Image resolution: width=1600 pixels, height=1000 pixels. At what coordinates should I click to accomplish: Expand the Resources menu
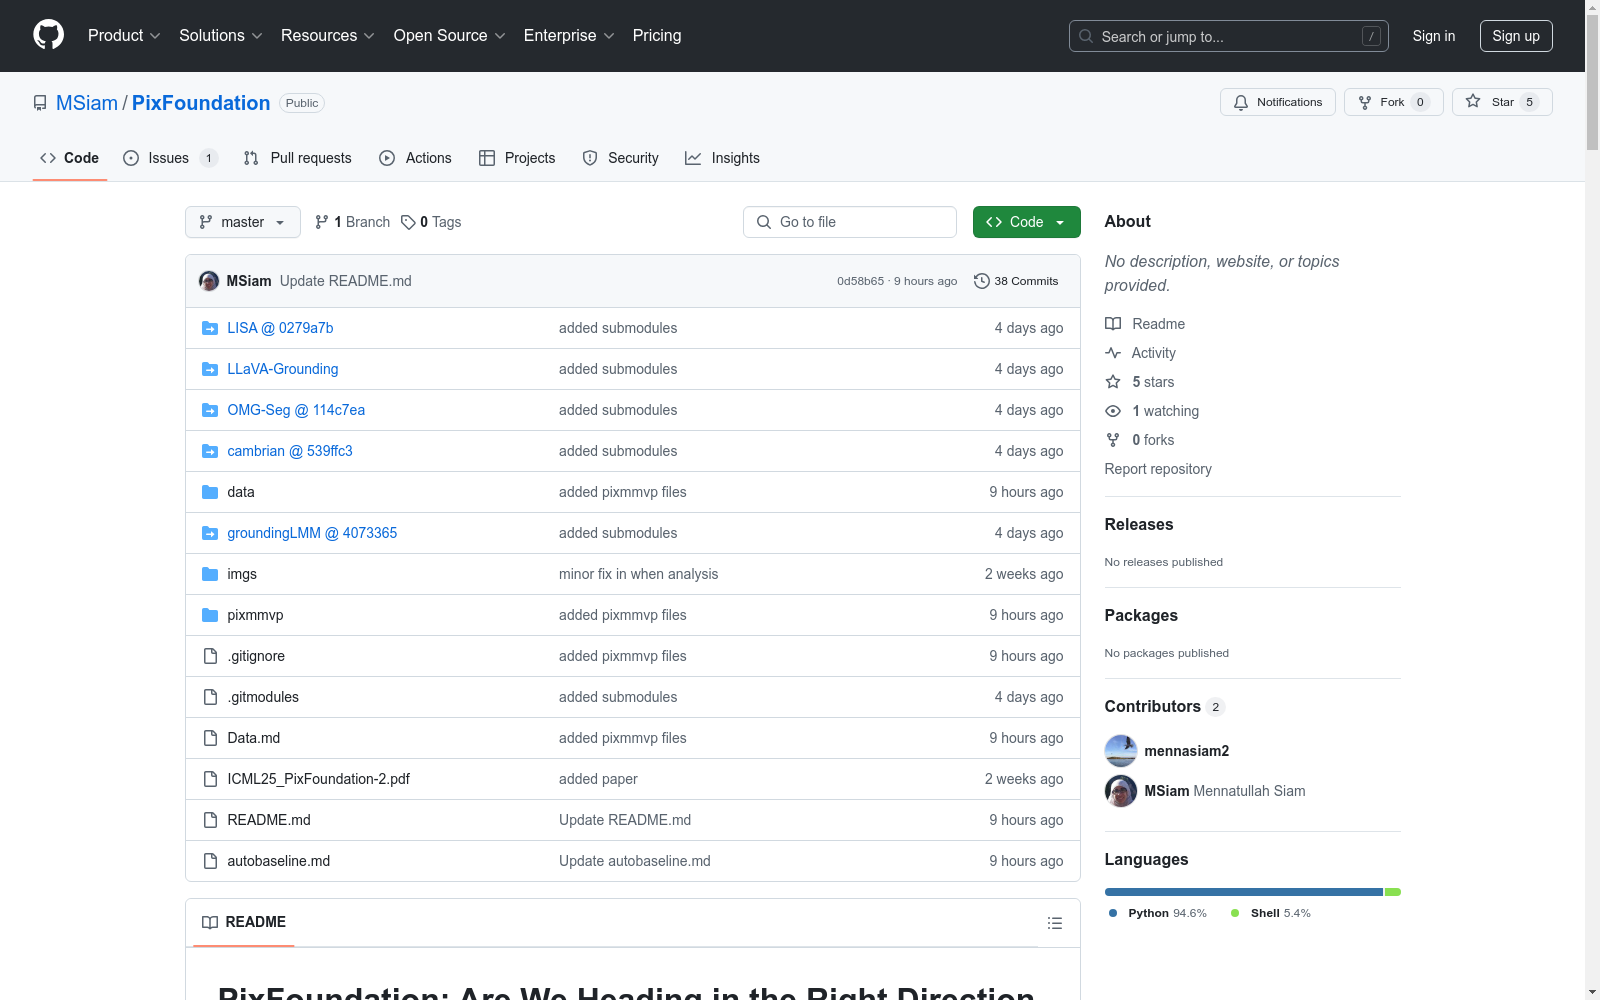point(328,35)
